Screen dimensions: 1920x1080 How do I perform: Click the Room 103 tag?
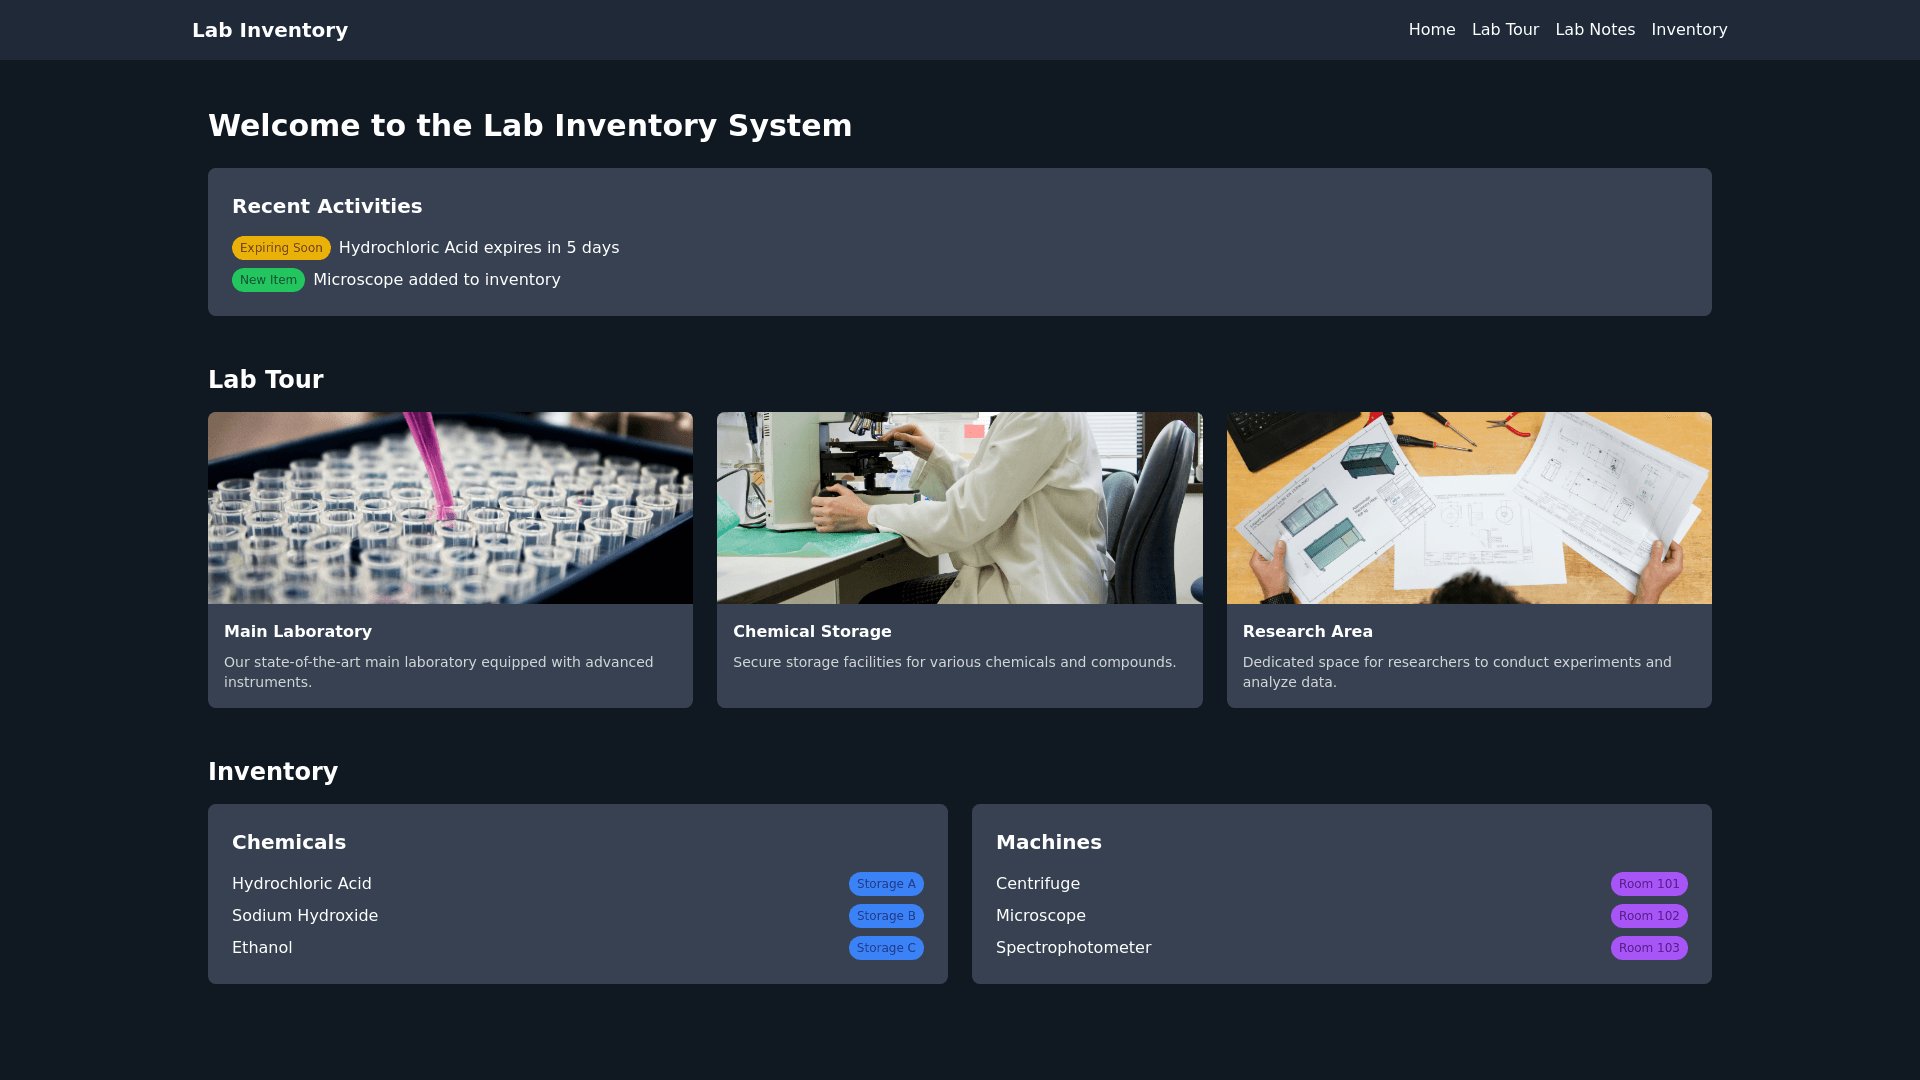pos(1648,948)
